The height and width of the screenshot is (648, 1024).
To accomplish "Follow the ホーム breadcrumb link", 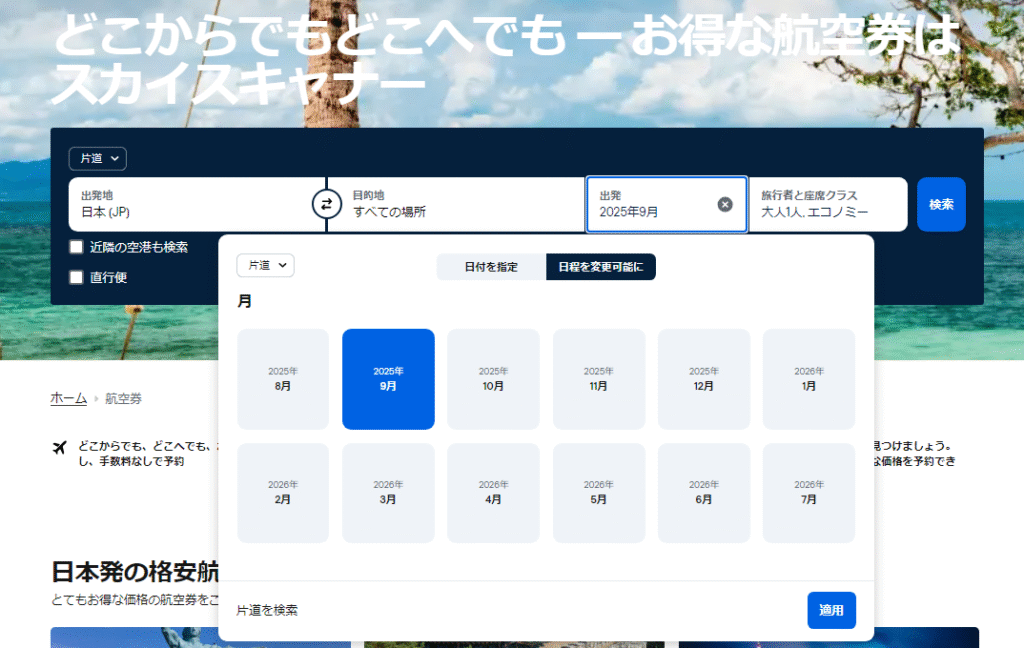I will 69,398.
